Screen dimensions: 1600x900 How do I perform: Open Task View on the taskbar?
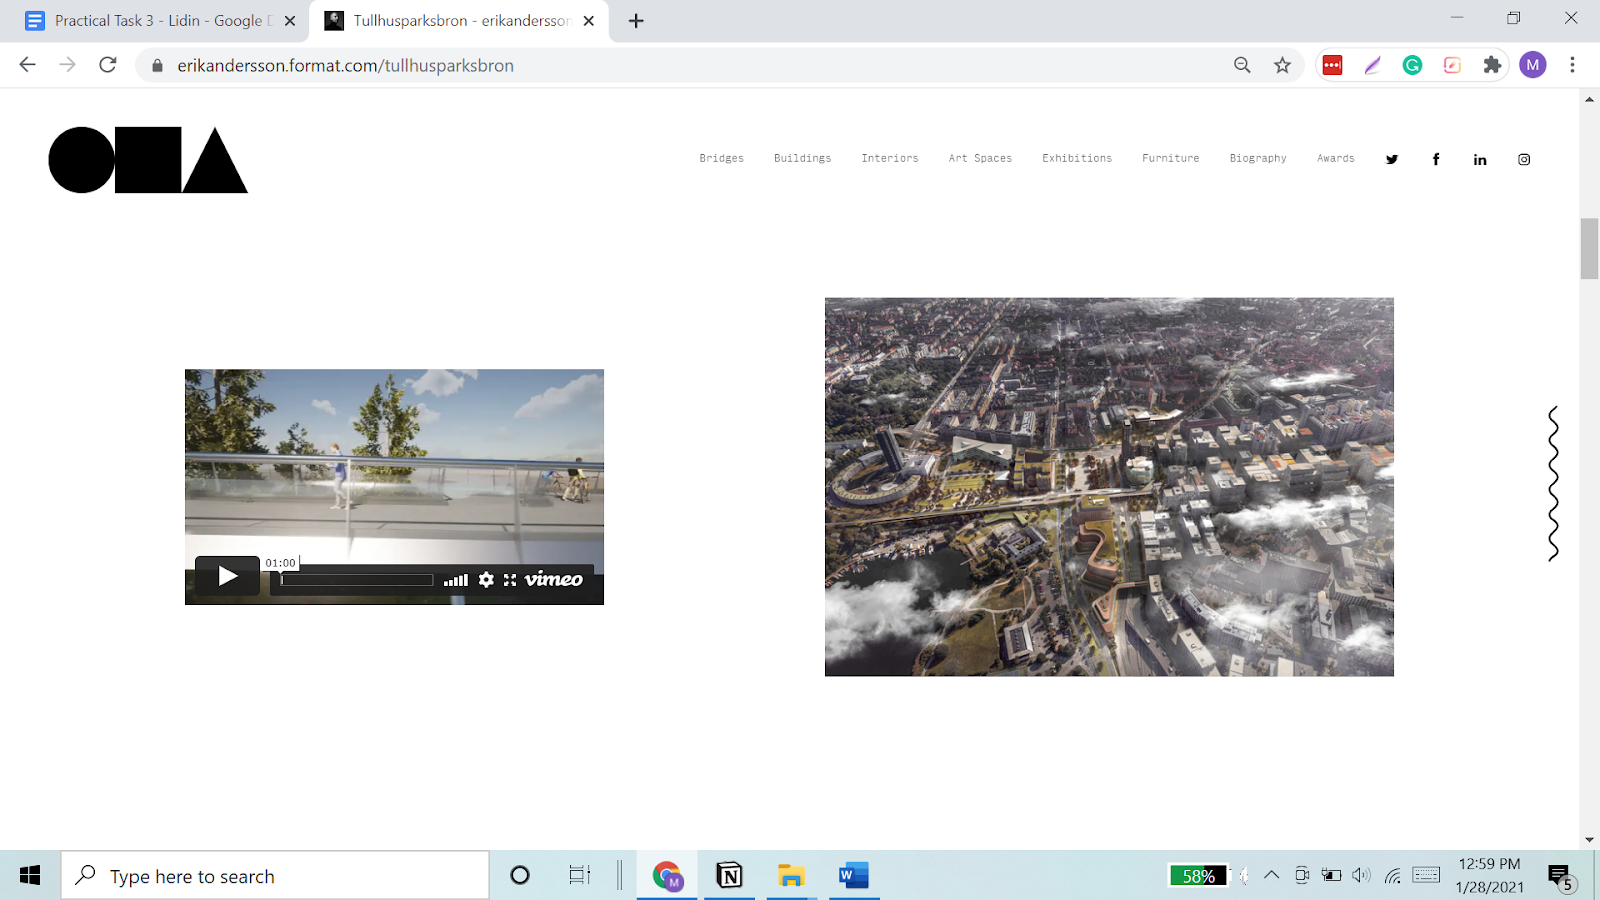pyautogui.click(x=579, y=876)
